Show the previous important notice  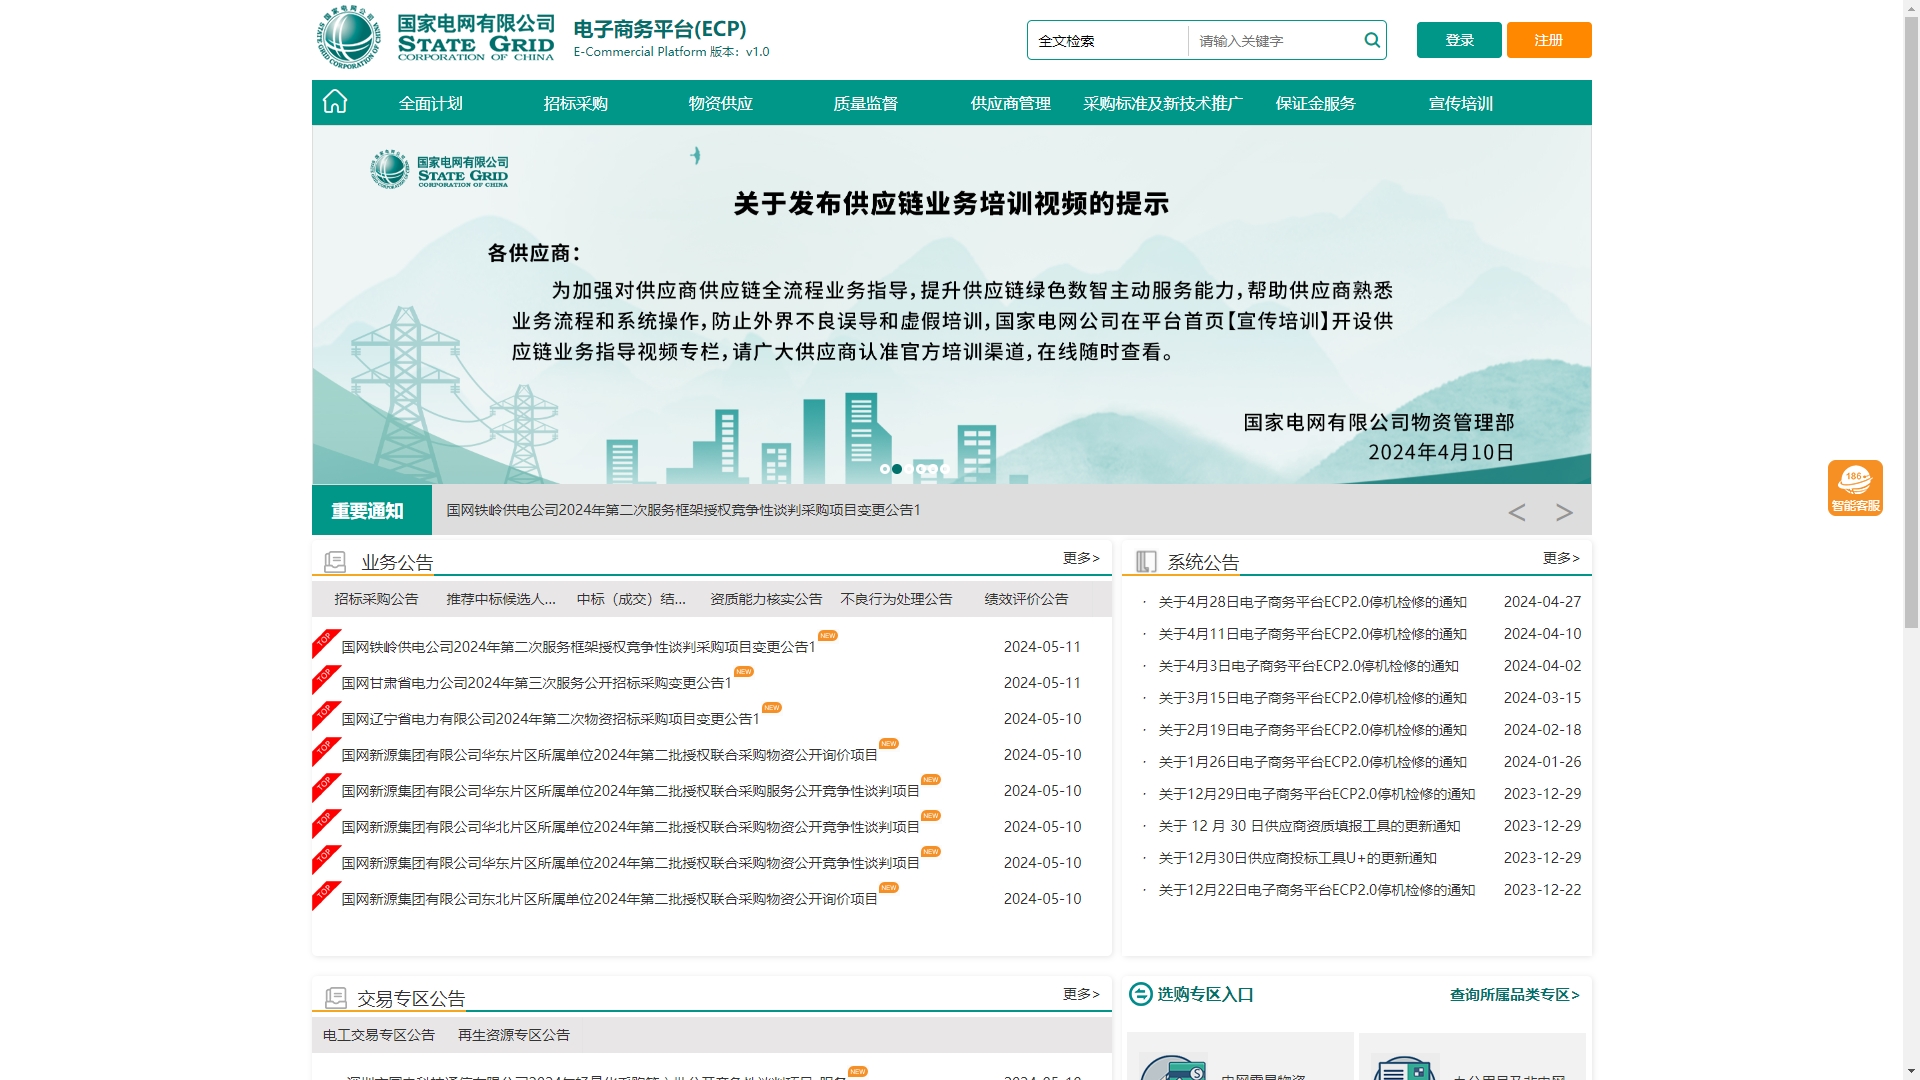[1517, 512]
